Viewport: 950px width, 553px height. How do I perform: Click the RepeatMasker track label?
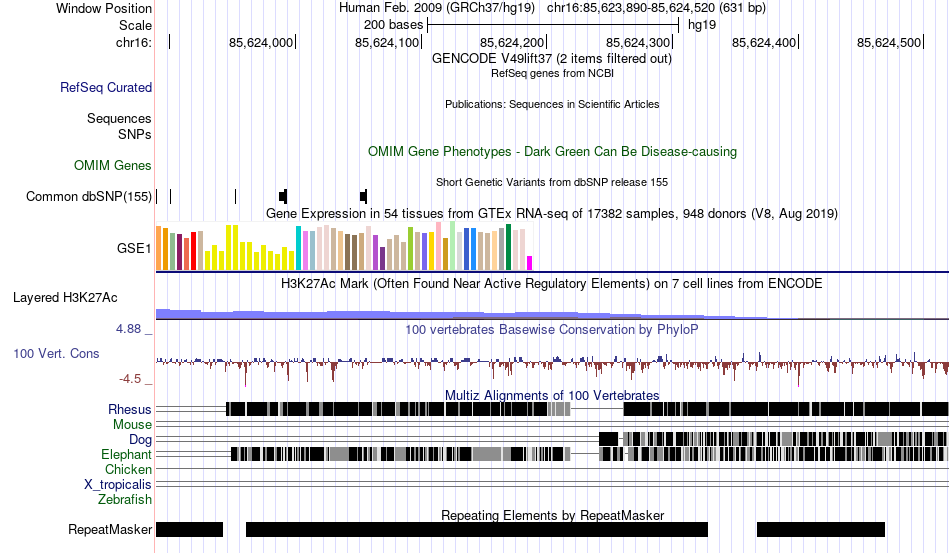tap(110, 529)
